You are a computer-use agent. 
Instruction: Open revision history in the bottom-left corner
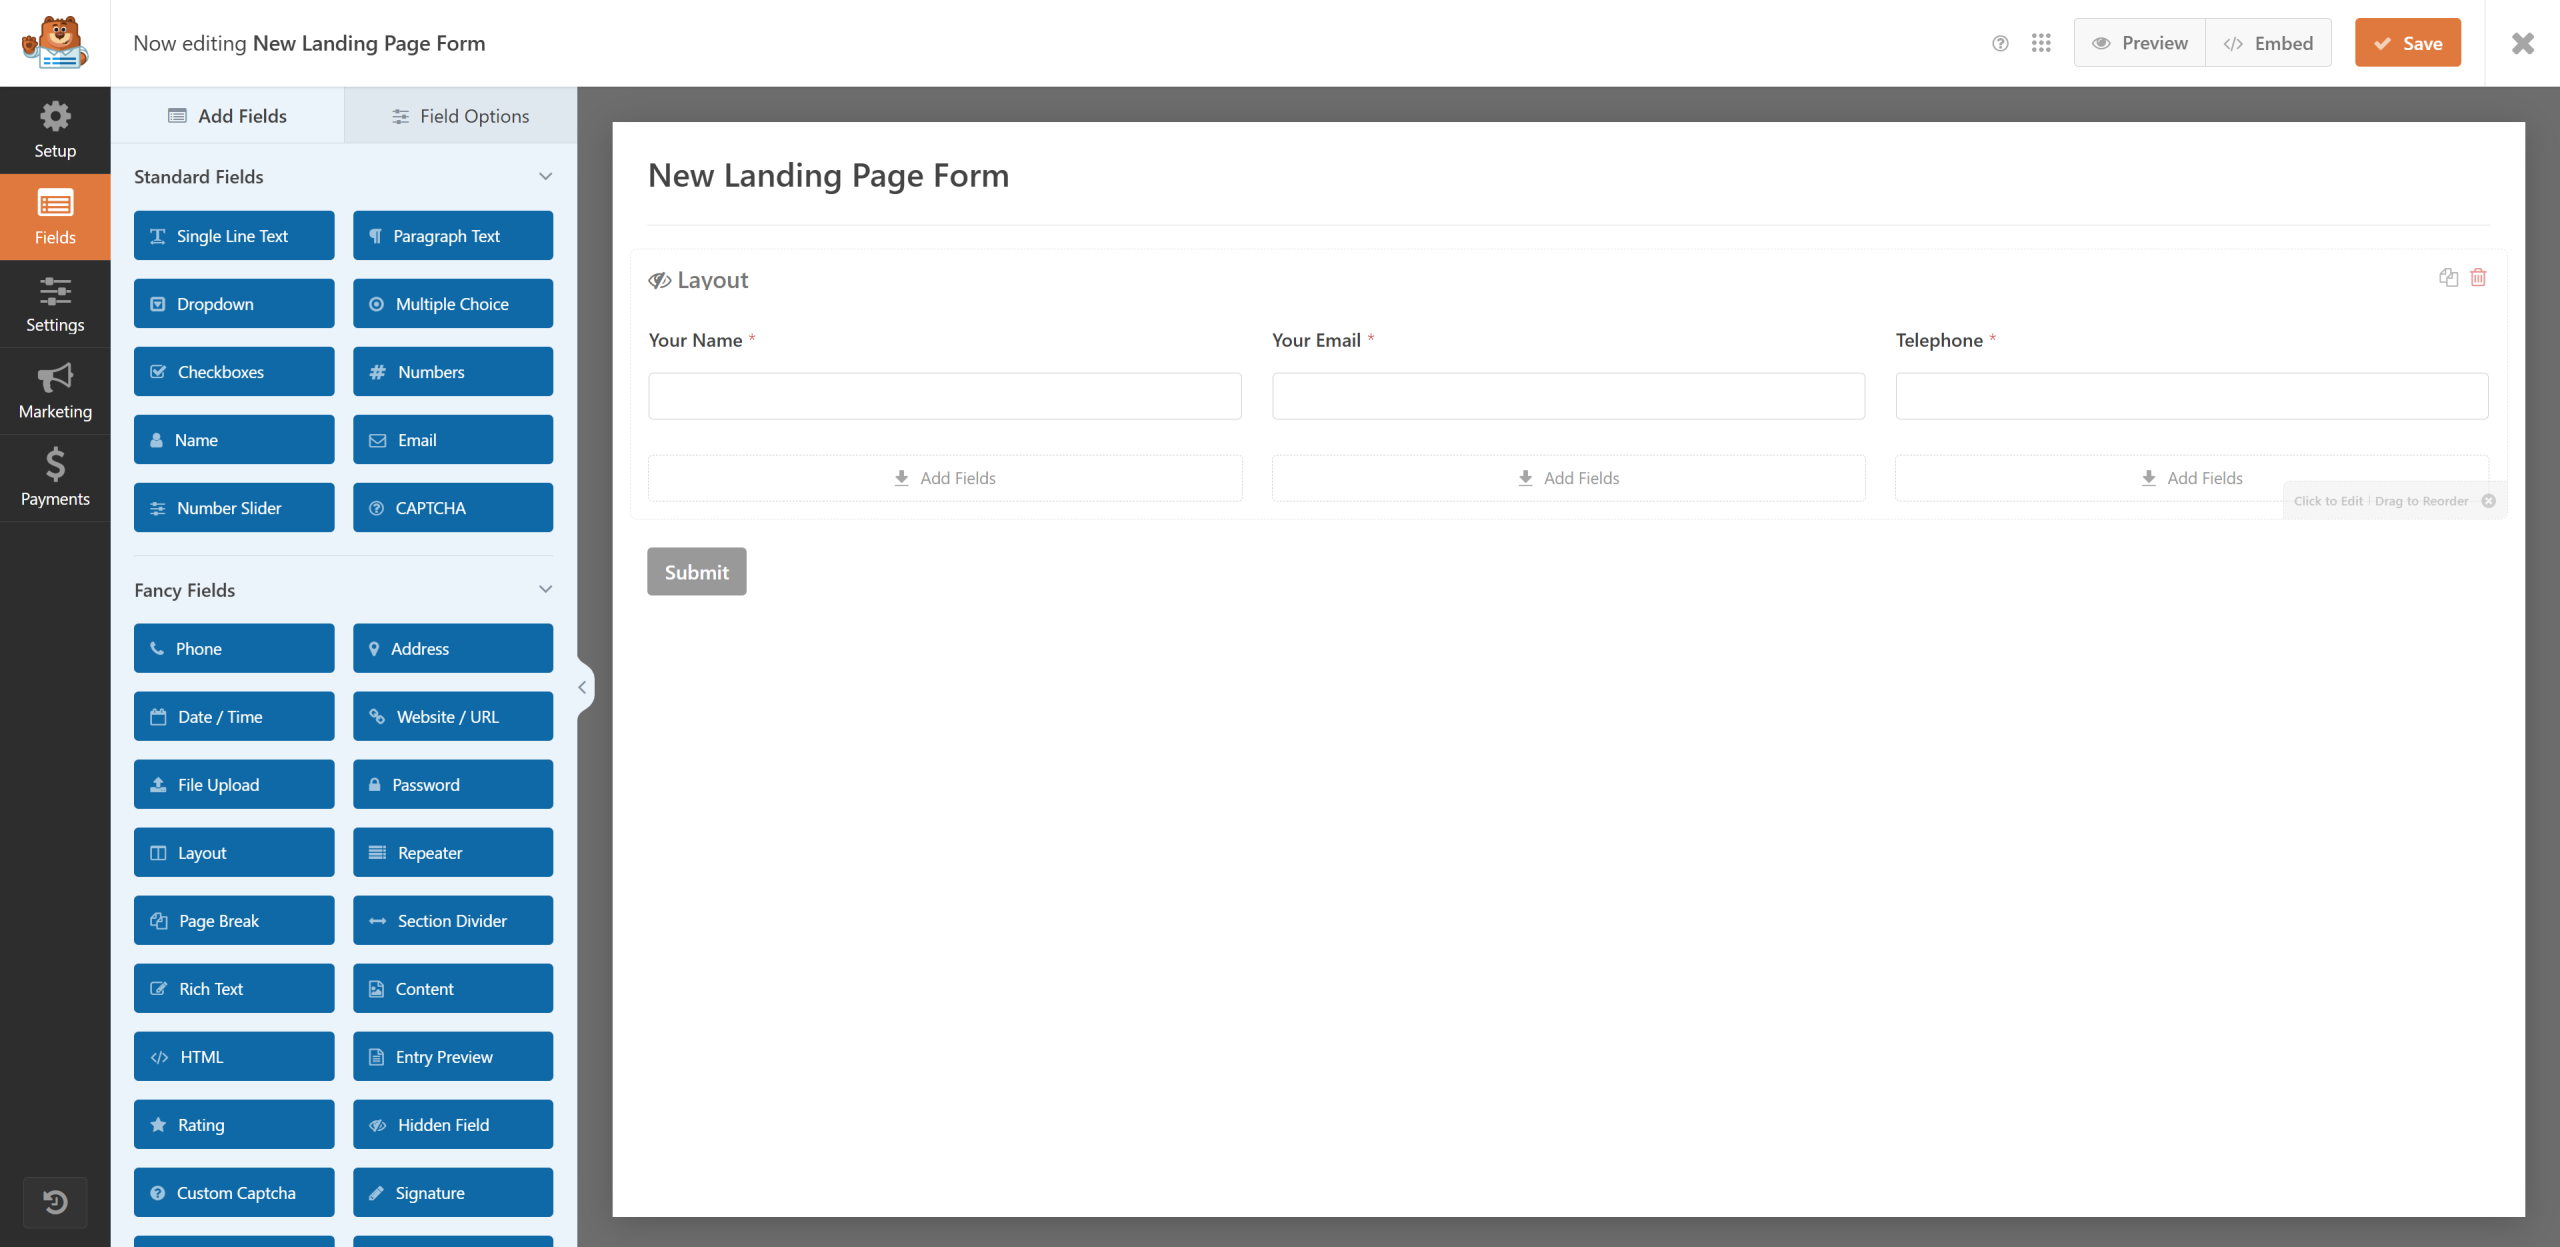click(x=55, y=1202)
